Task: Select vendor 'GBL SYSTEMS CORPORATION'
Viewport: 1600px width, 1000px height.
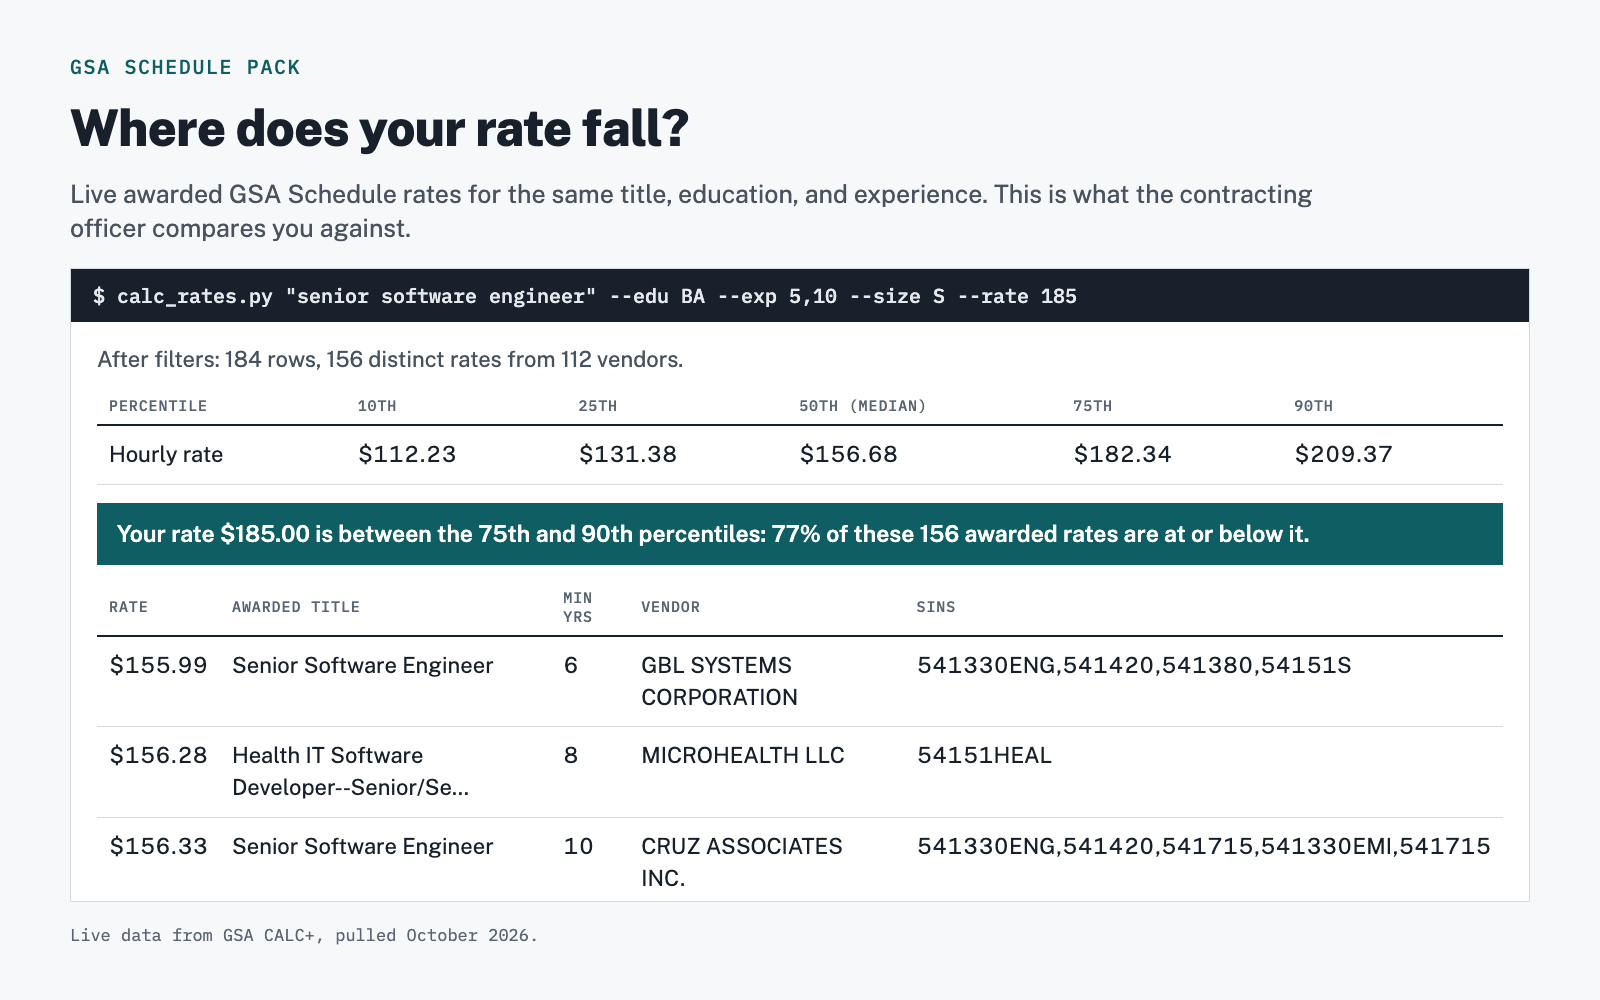Action: 720,681
